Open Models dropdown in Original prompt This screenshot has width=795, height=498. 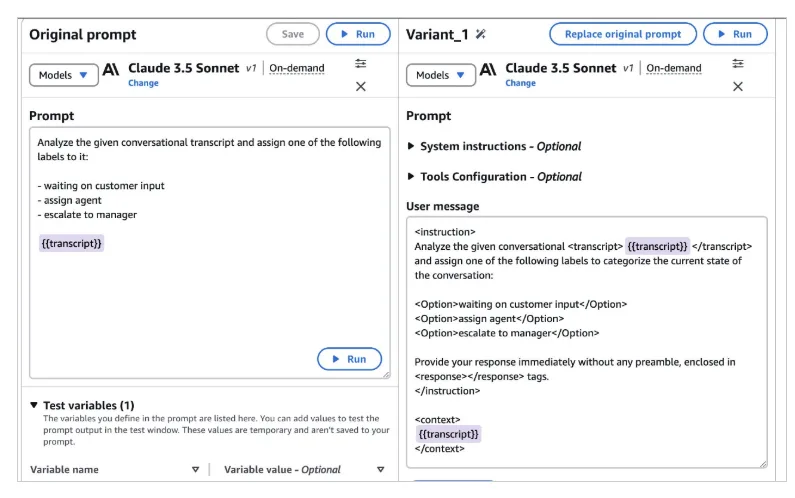(63, 75)
